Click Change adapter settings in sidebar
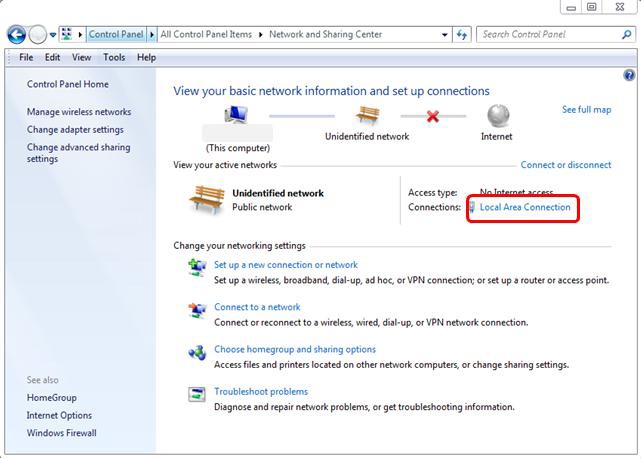641x458 pixels. (x=75, y=130)
